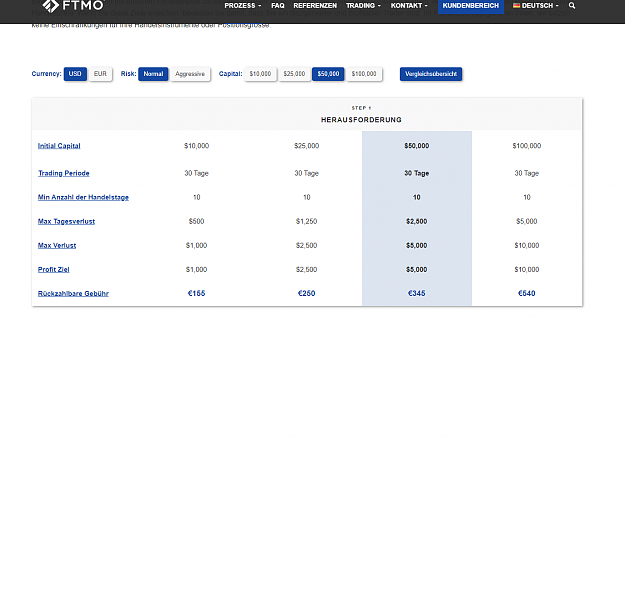The image size is (625, 606).
Task: Click the KUNDENBEREICH button
Action: pos(471,6)
